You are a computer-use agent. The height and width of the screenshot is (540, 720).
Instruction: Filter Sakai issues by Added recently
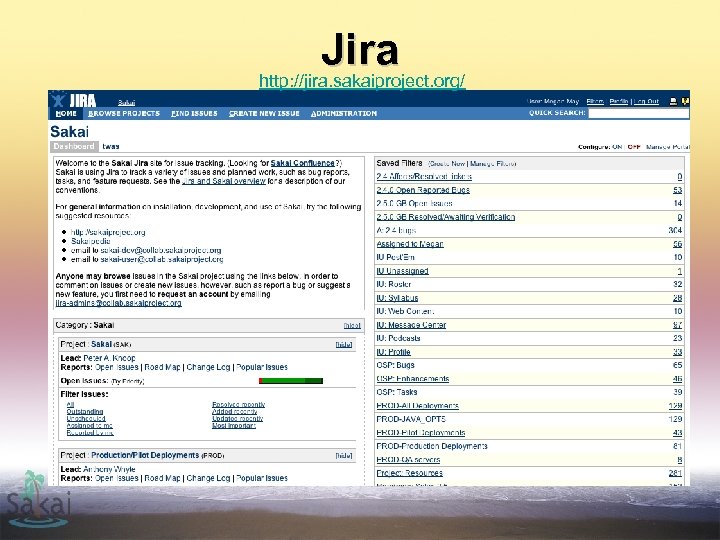click(235, 411)
